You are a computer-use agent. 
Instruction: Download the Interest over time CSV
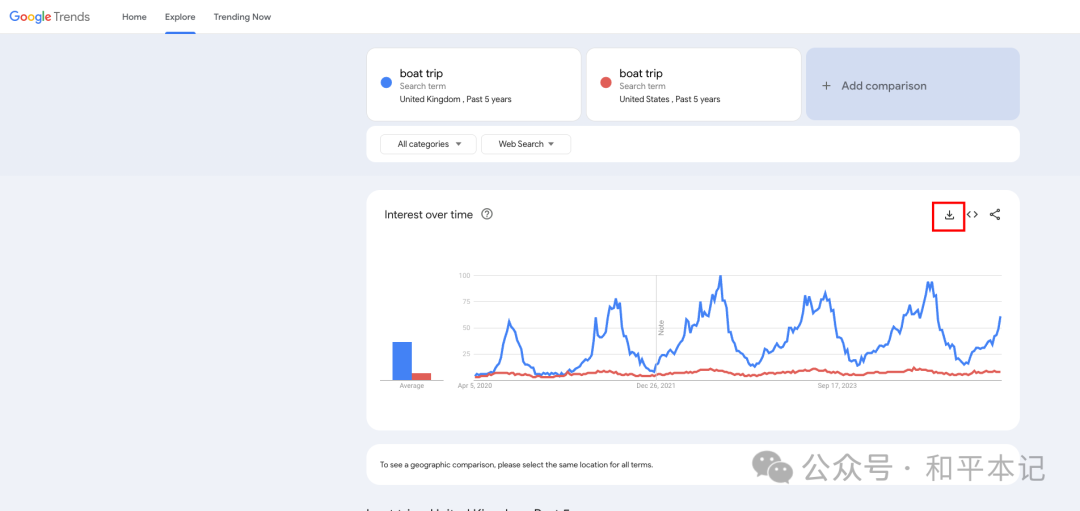948,215
